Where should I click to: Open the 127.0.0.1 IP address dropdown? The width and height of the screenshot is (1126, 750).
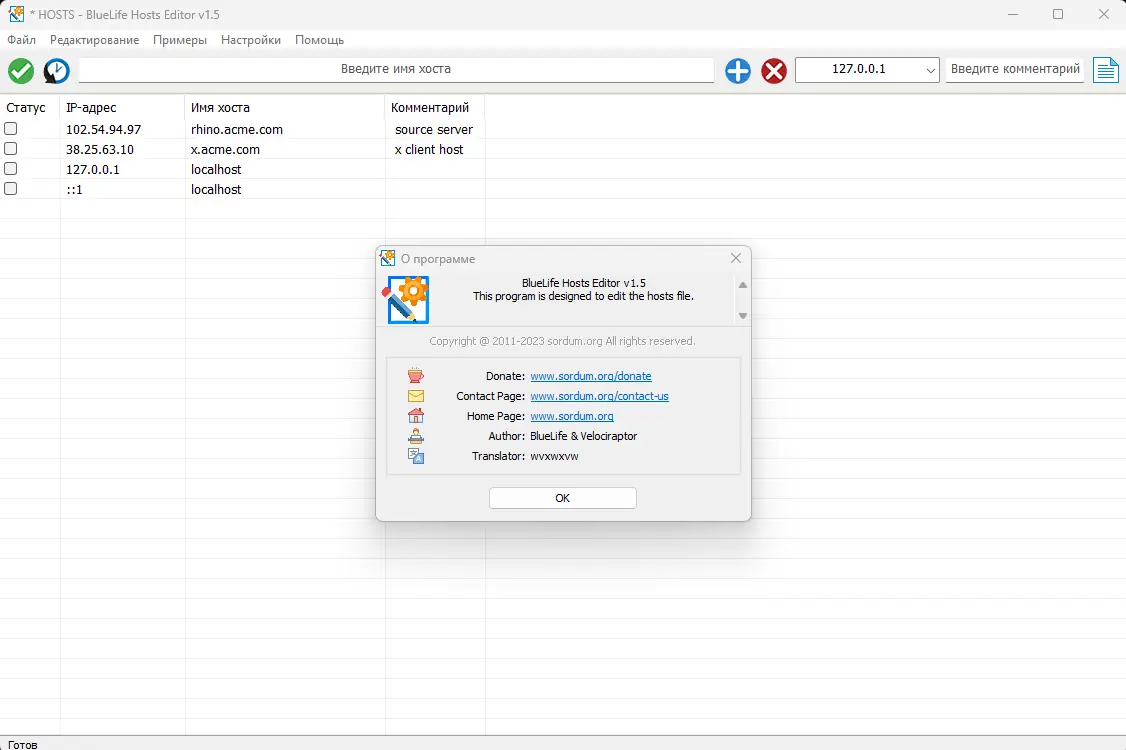pyautogui.click(x=930, y=70)
